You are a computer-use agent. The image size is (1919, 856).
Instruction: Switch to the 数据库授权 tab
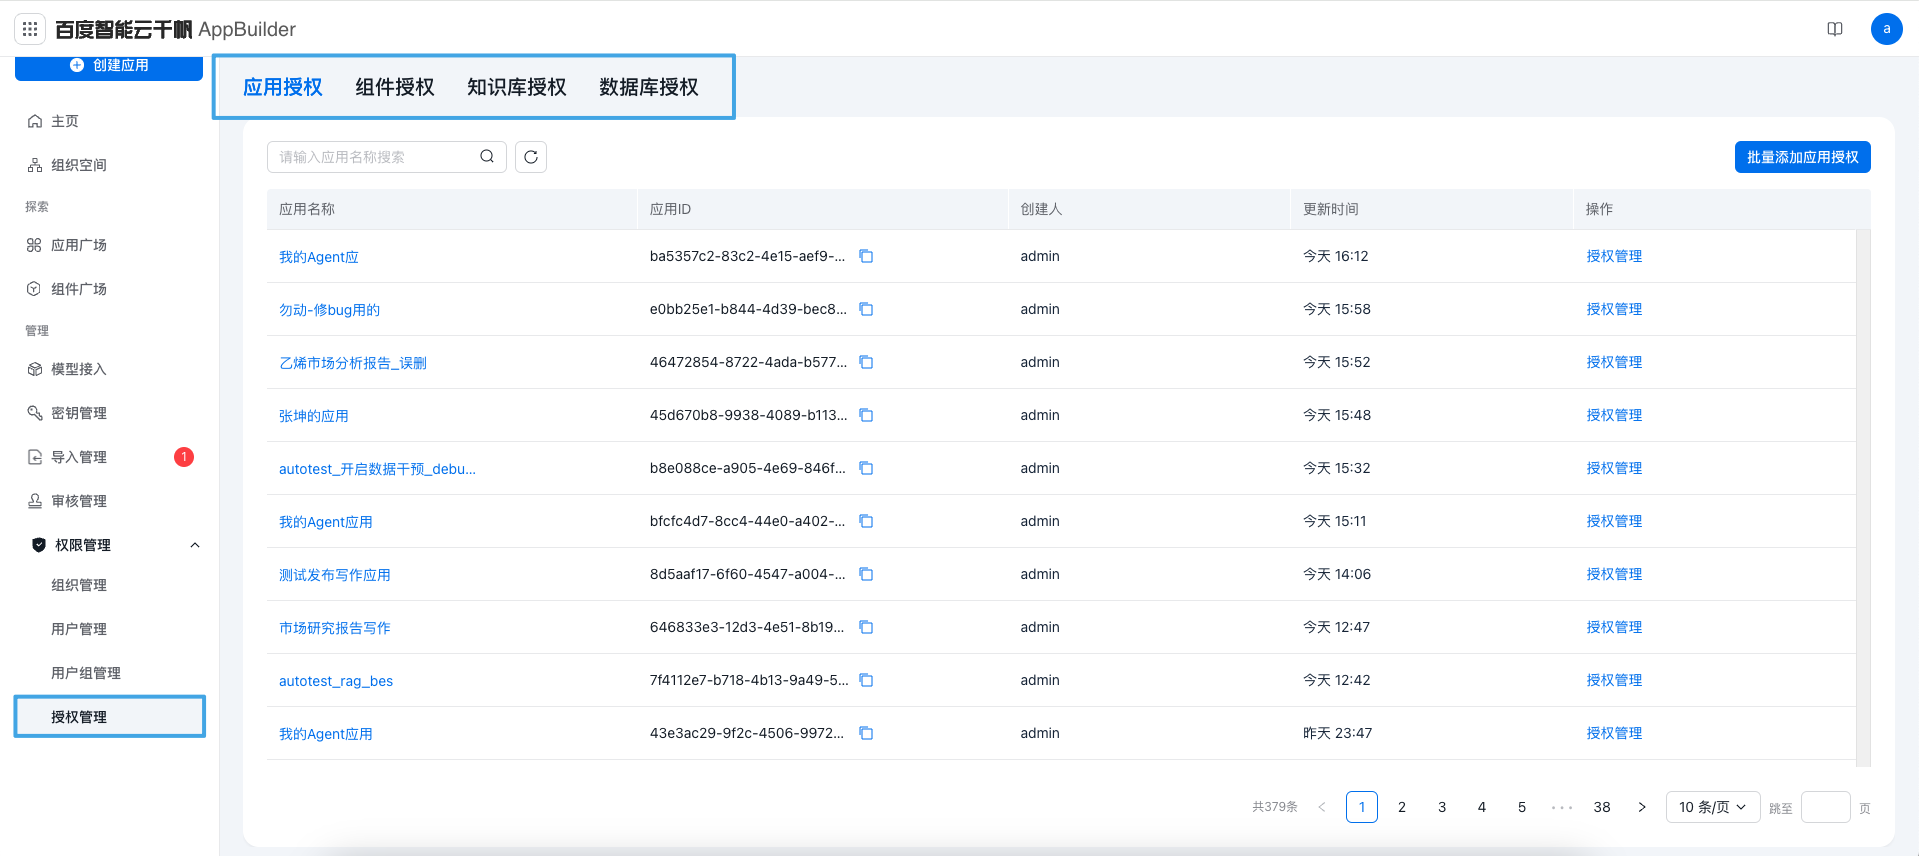tap(649, 87)
